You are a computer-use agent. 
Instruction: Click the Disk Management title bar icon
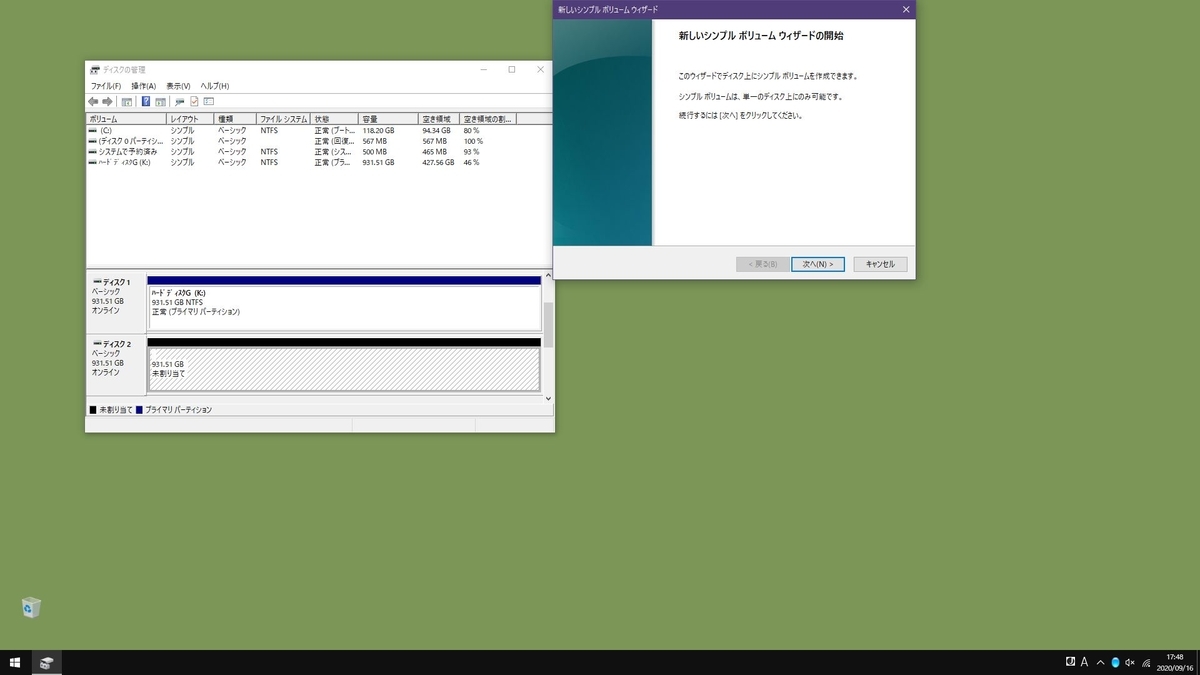click(x=95, y=70)
